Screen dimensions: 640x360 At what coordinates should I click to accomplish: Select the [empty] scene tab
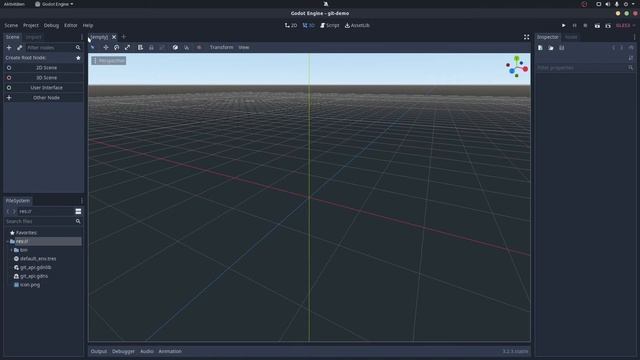point(99,37)
